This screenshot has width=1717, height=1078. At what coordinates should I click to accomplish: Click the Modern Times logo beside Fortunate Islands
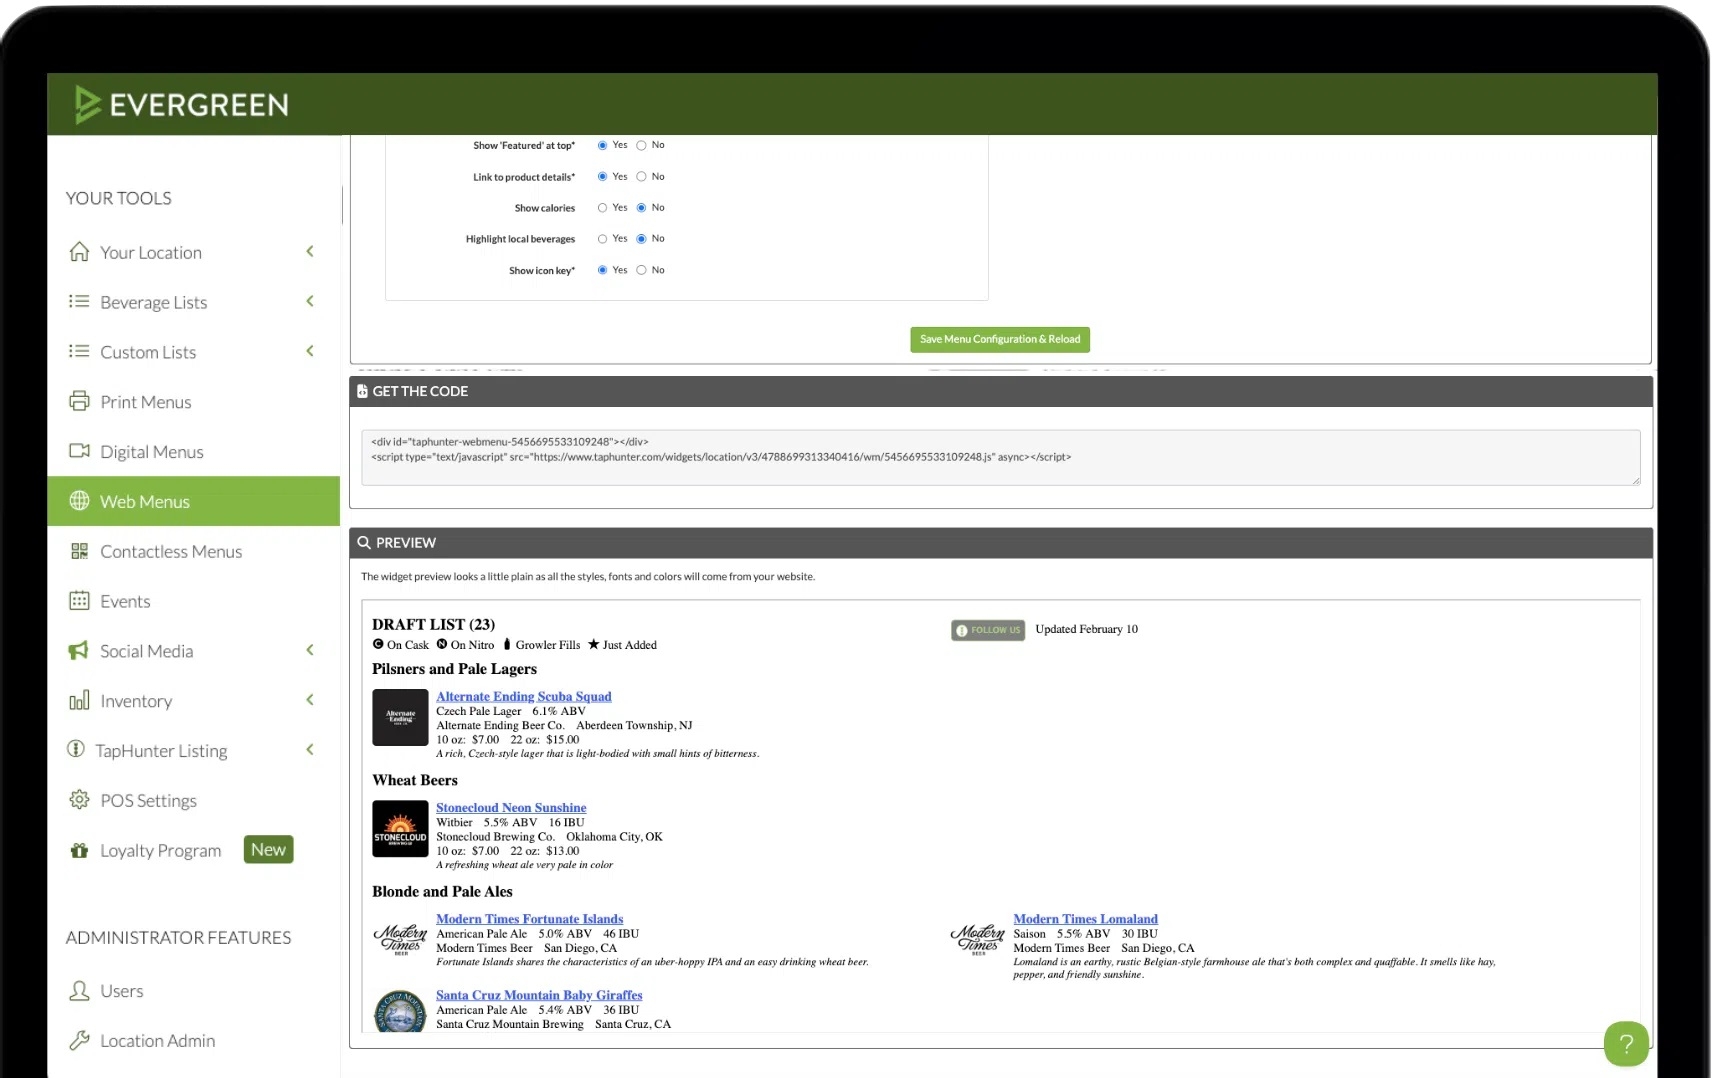point(400,939)
